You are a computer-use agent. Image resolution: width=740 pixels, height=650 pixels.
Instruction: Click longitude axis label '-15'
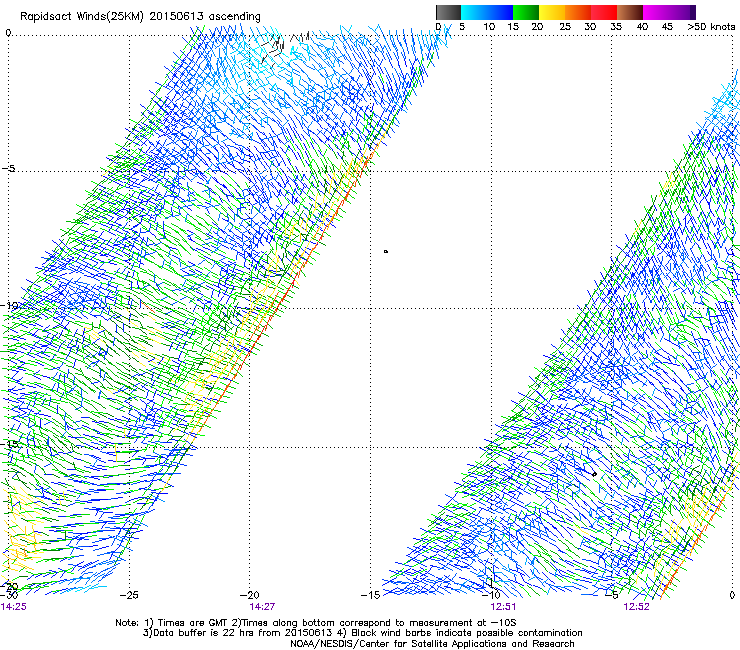[370, 595]
